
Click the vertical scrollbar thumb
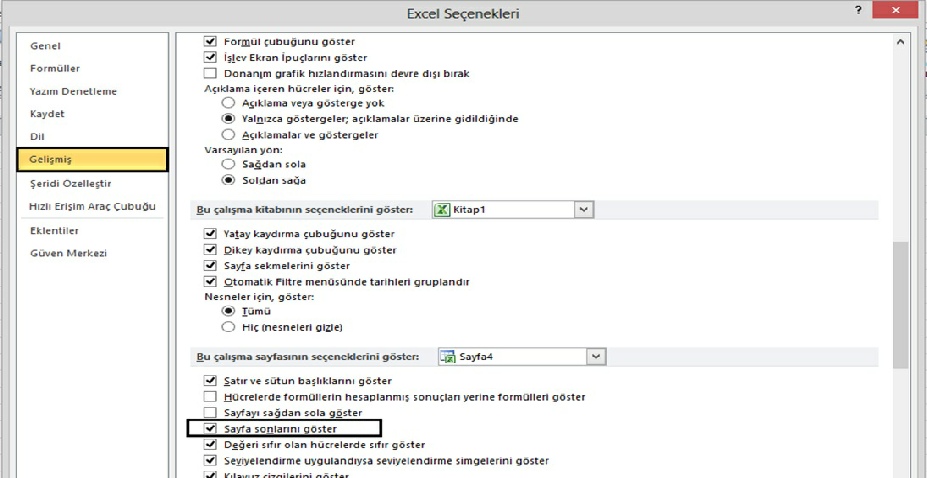point(900,305)
